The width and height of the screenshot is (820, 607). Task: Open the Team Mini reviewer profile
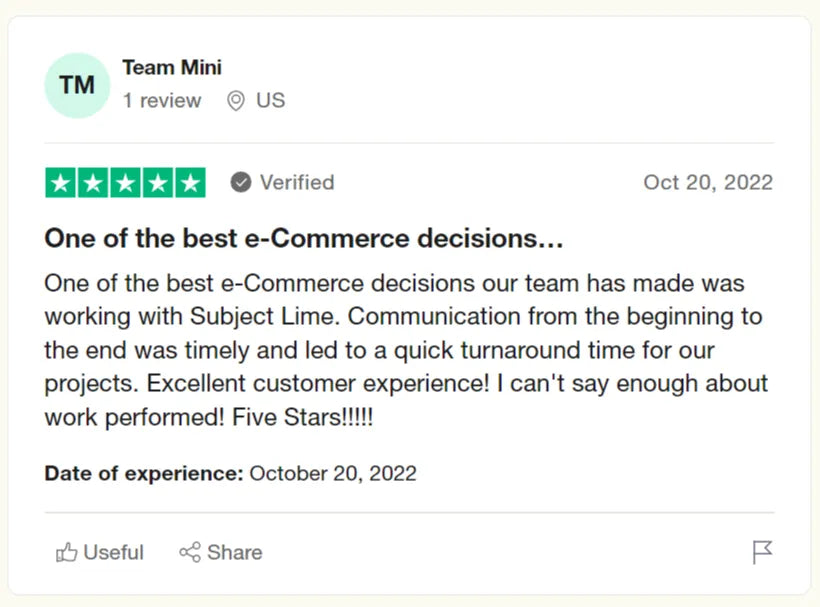click(x=171, y=68)
